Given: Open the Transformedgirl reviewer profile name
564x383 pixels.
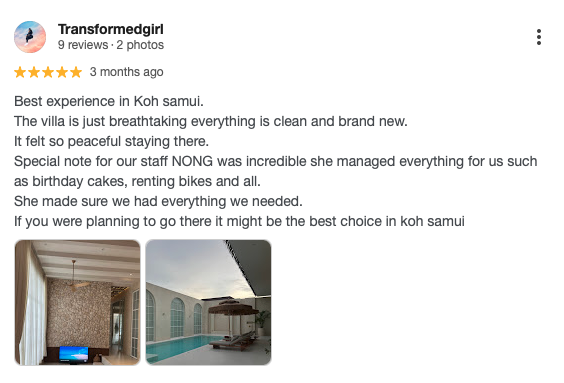Looking at the screenshot, I should click(x=111, y=29).
